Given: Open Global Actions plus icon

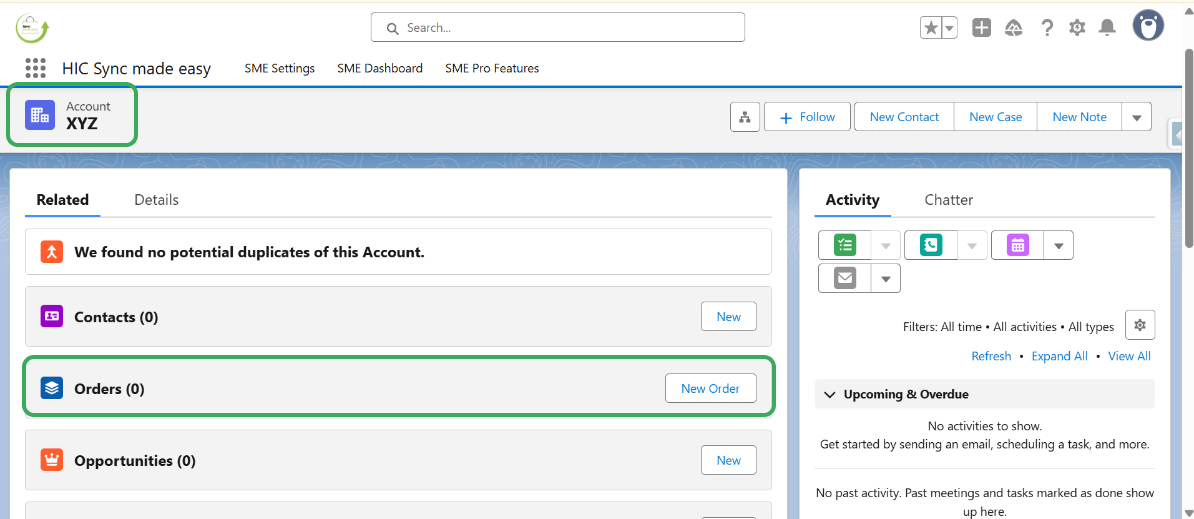Looking at the screenshot, I should click(x=982, y=28).
